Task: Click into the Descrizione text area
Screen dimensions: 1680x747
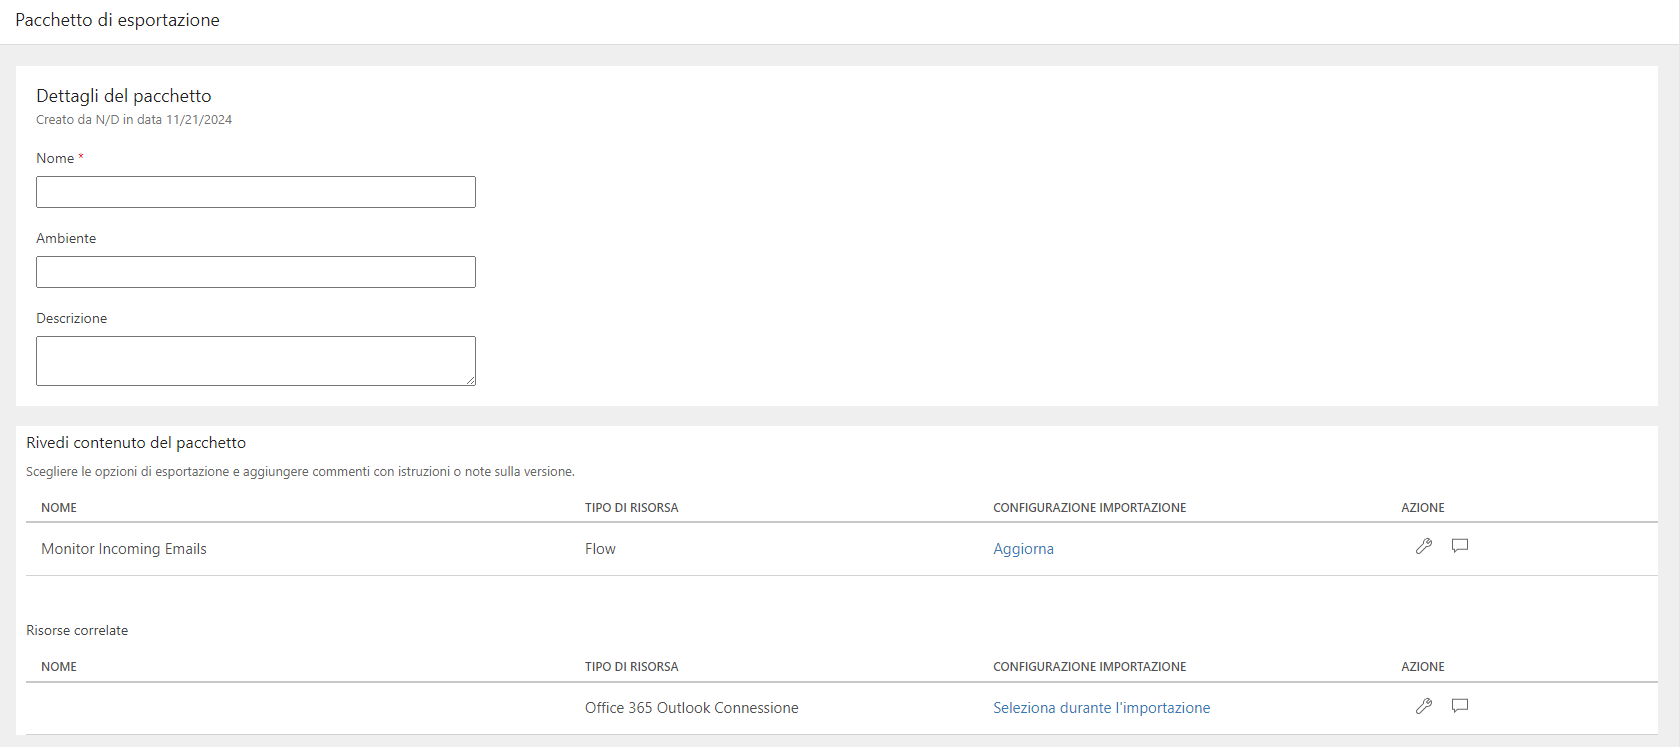Action: (x=256, y=361)
